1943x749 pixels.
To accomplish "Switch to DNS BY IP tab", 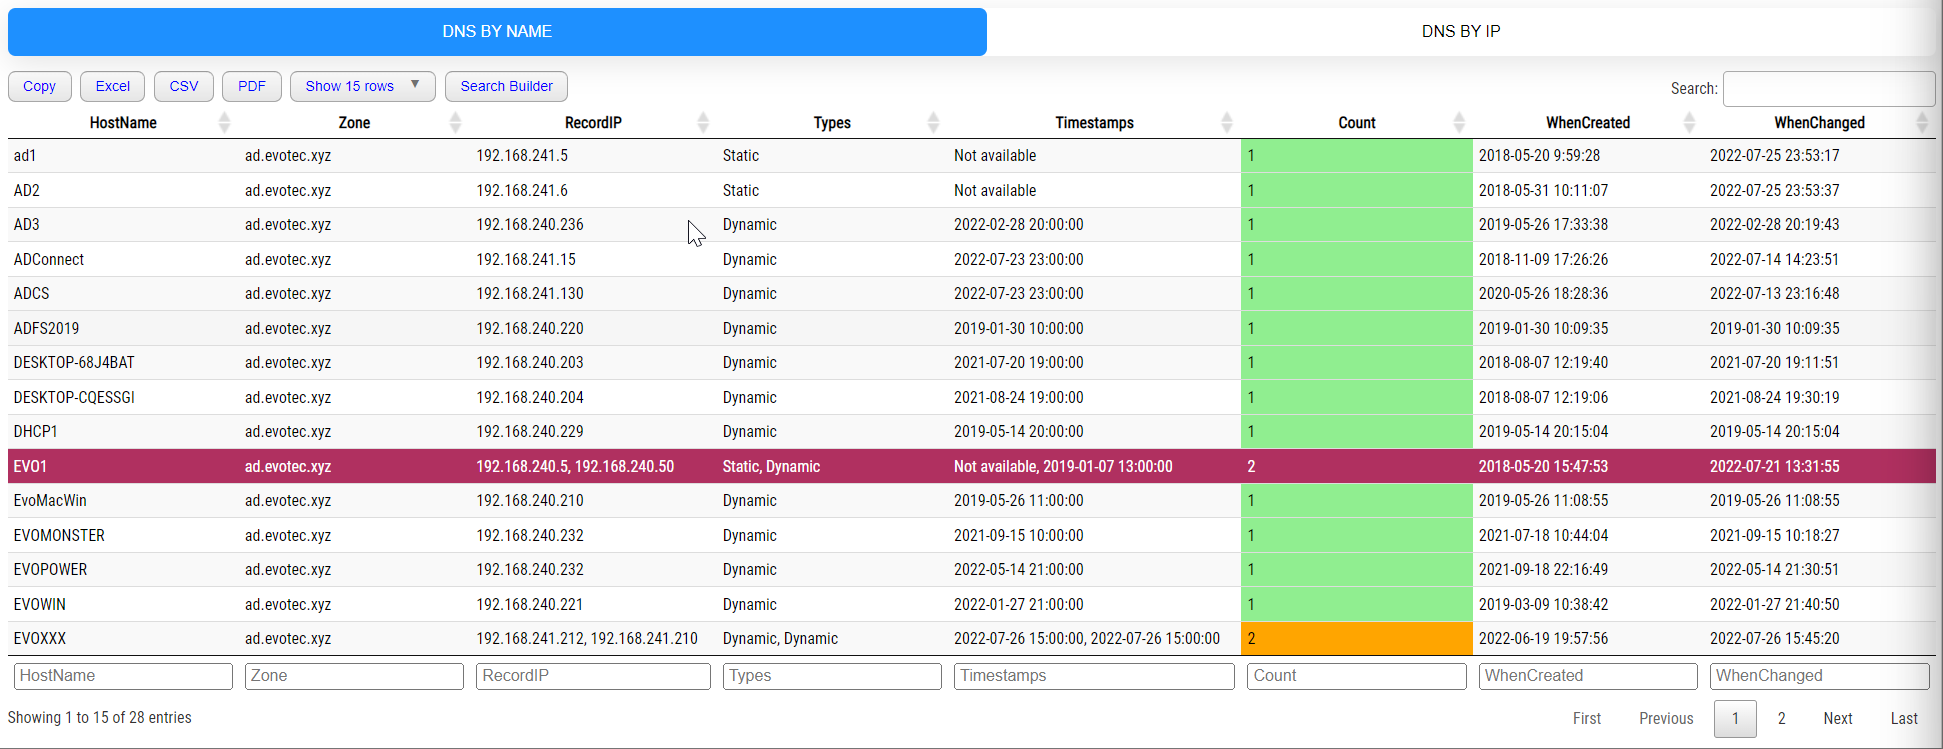I will pos(1460,32).
